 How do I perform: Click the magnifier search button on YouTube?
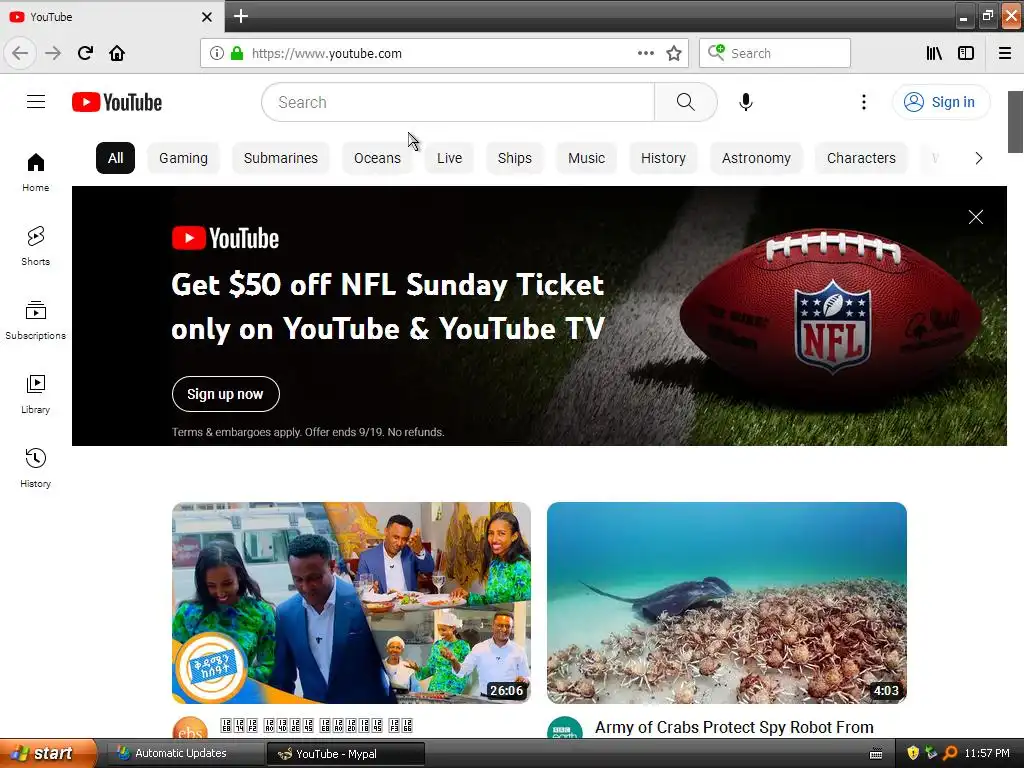coord(686,102)
